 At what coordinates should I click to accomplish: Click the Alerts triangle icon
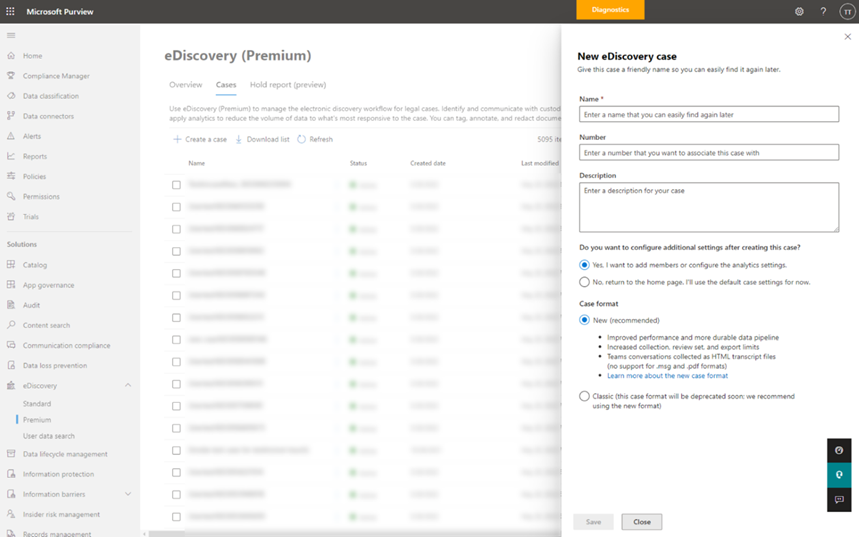(x=11, y=136)
